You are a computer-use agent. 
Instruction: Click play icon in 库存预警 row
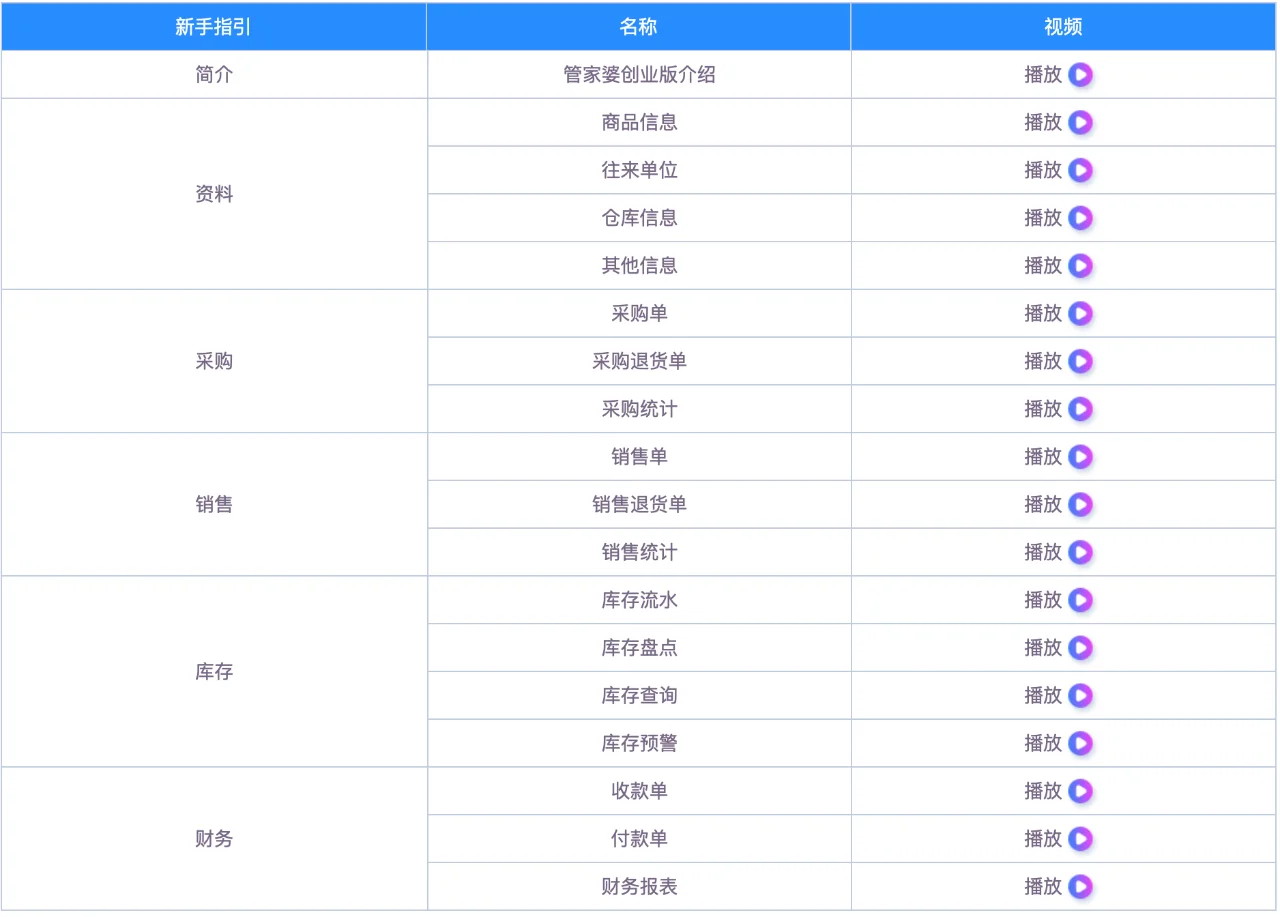[1080, 744]
